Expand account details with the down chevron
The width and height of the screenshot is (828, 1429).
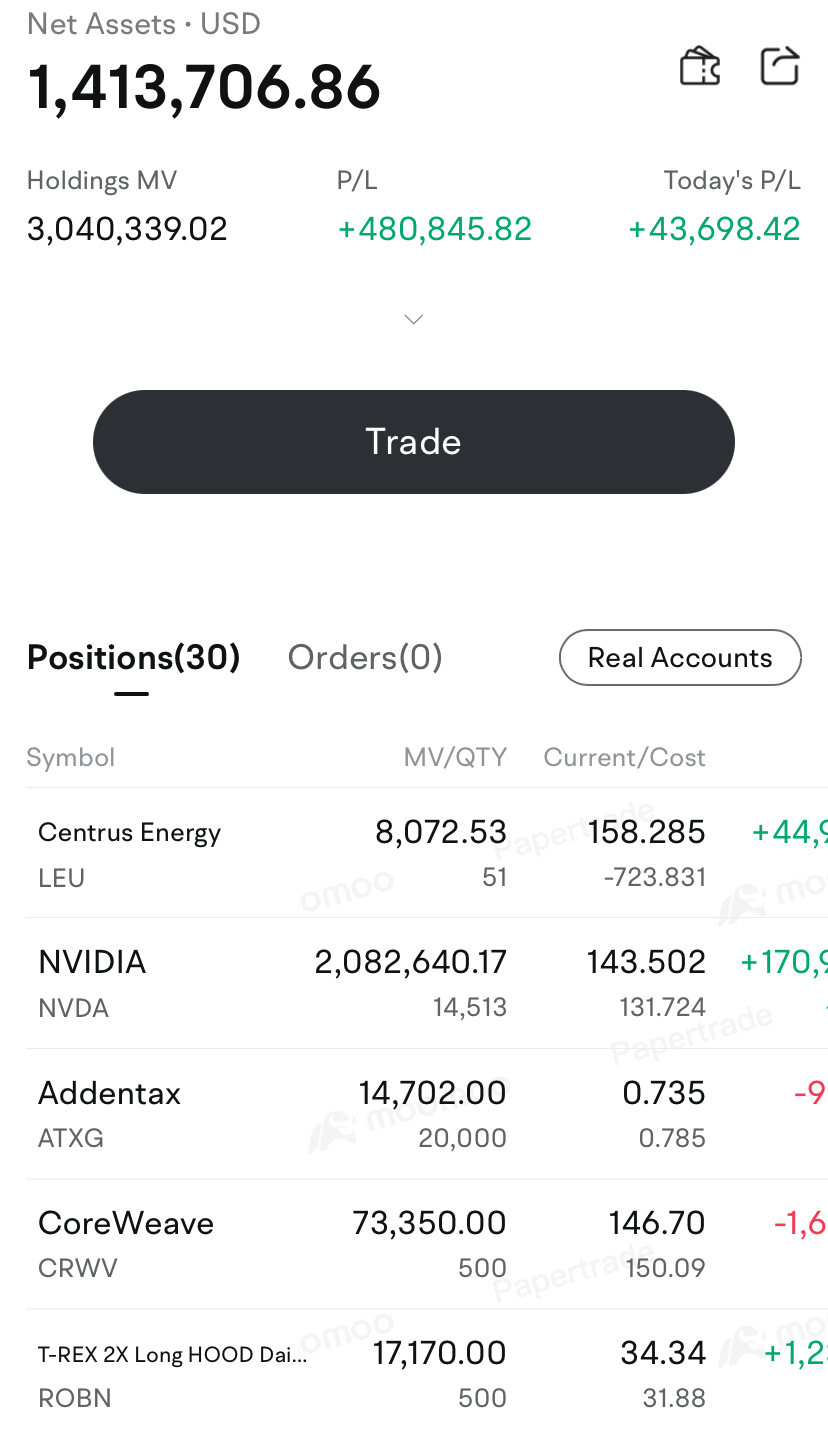[413, 319]
